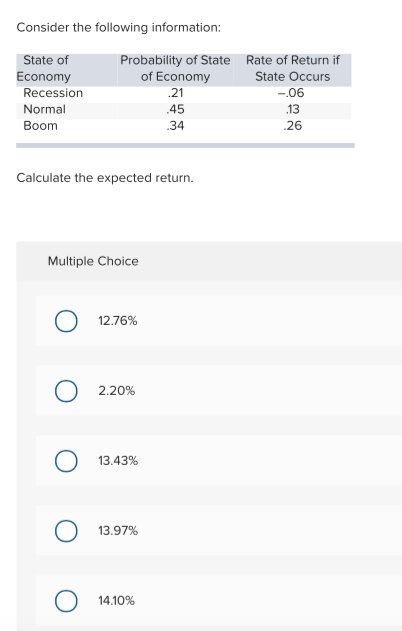Click the Boom return value .26
Screen dimensions: 402x631
(293, 126)
